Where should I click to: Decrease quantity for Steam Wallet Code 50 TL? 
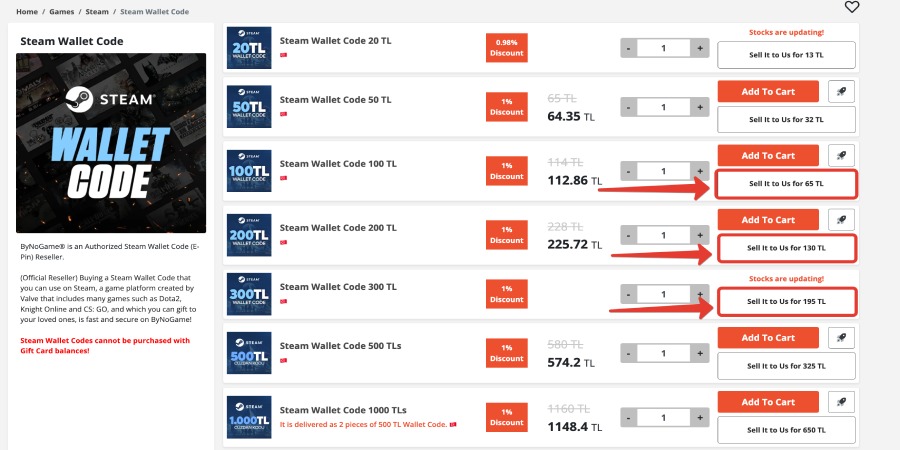coord(628,107)
